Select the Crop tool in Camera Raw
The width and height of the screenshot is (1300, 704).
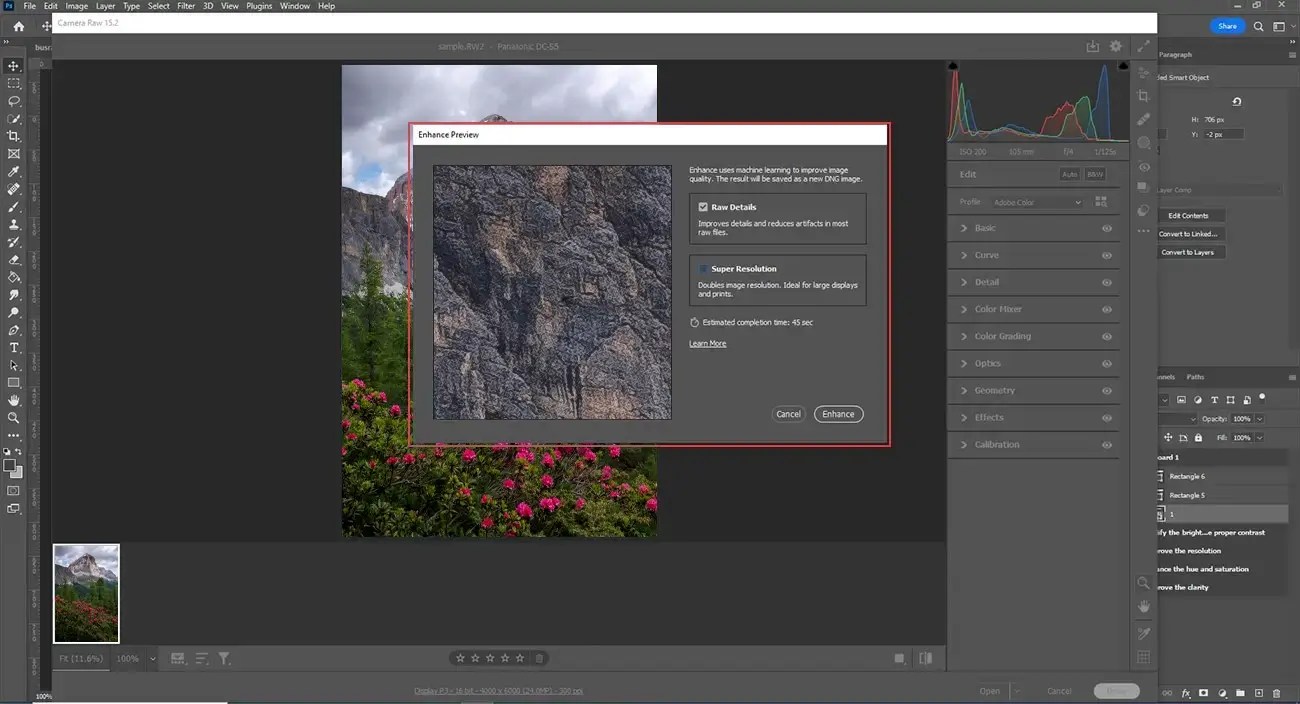click(1143, 96)
